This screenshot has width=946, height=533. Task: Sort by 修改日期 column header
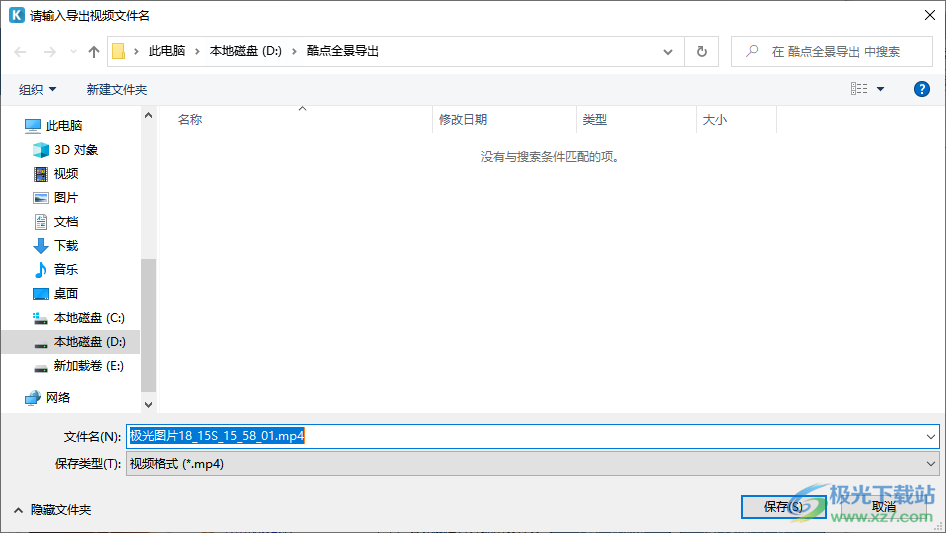[x=463, y=120]
